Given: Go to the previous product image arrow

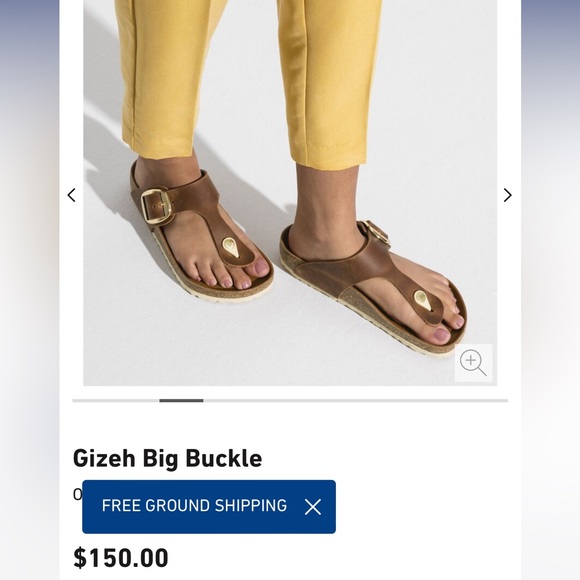Looking at the screenshot, I should coord(71,195).
